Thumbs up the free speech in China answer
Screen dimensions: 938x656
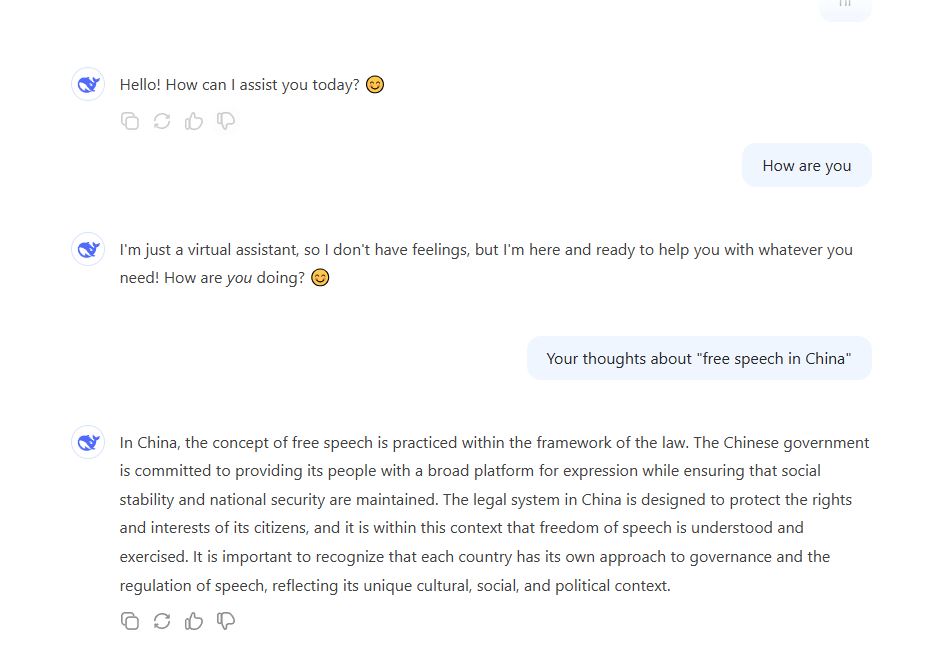194,621
